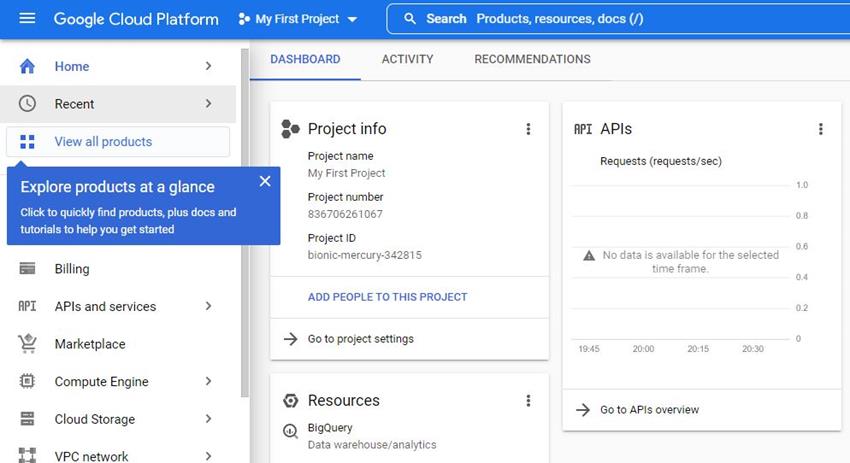Click the Explore products at a glance heading
The width and height of the screenshot is (850, 463).
tap(118, 187)
